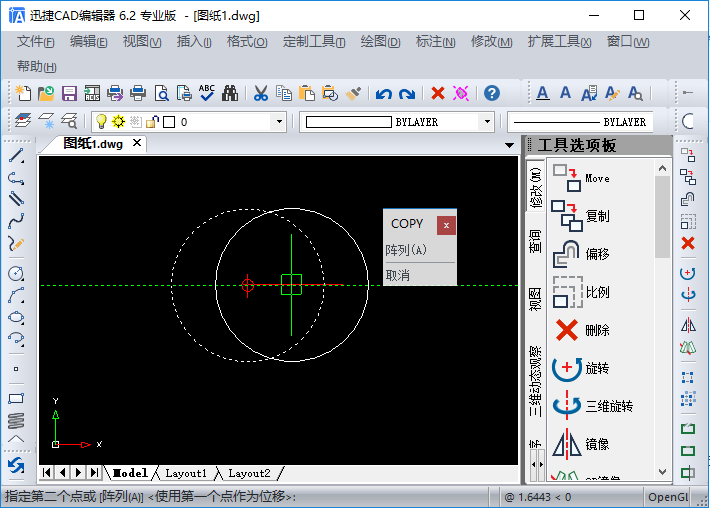Viewport: 710px width, 510px height.
Task: Undo last action with blue arrow
Action: click(x=384, y=94)
